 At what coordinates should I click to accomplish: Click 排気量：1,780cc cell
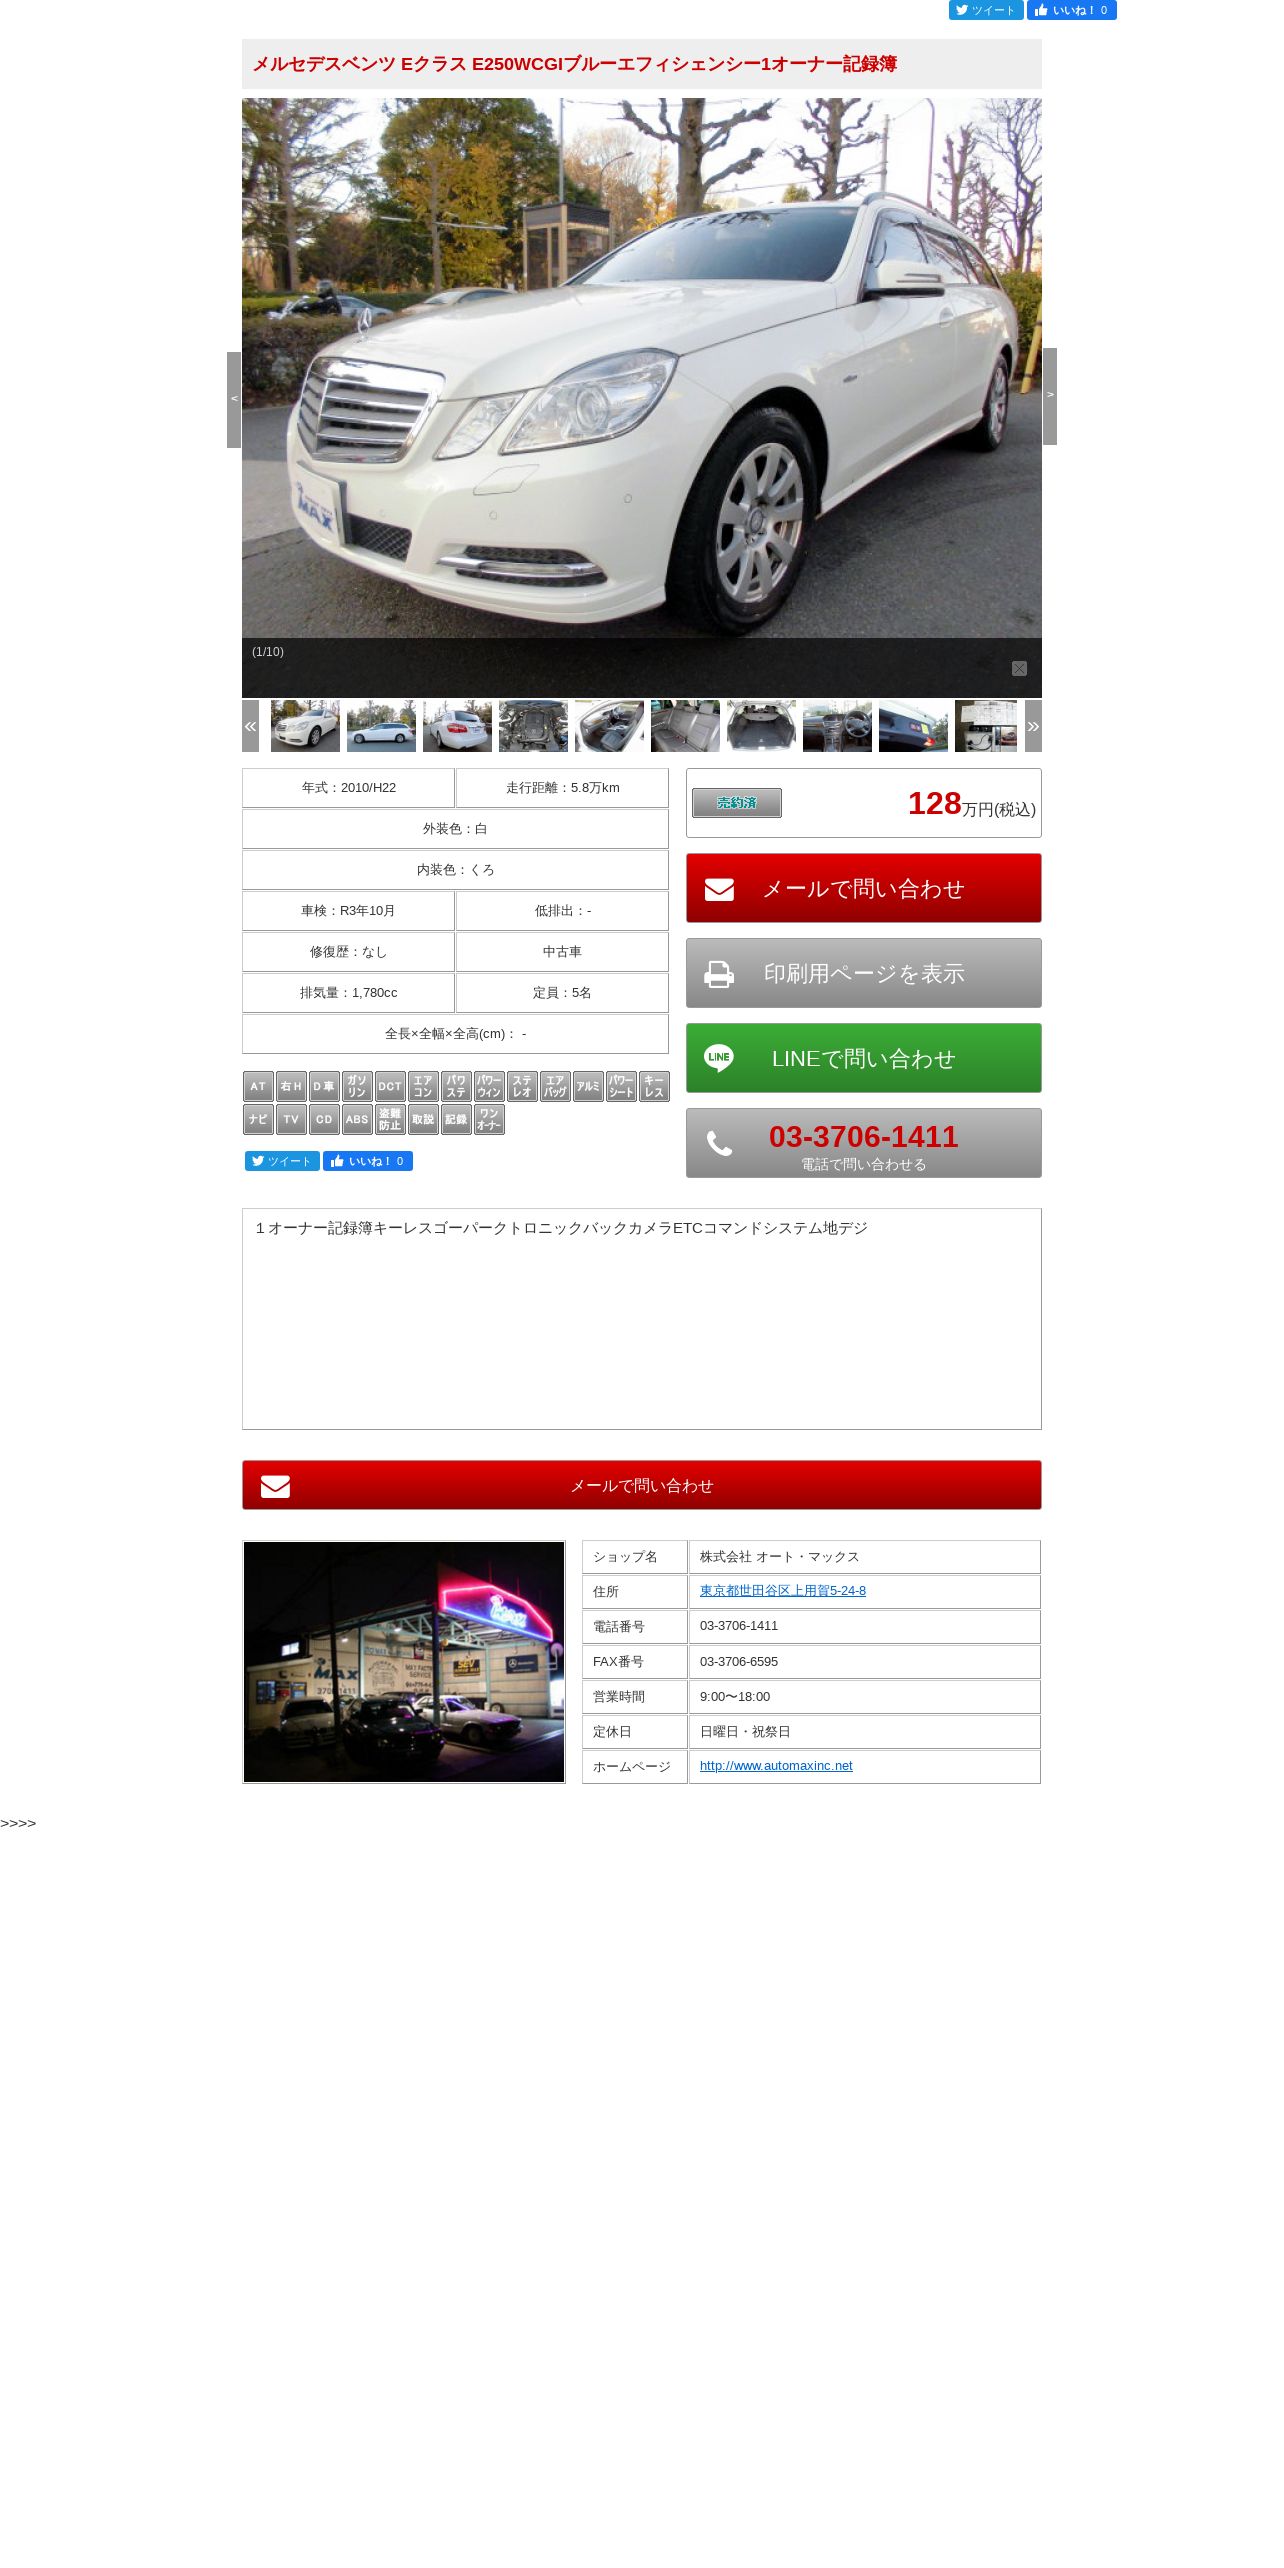[x=348, y=993]
